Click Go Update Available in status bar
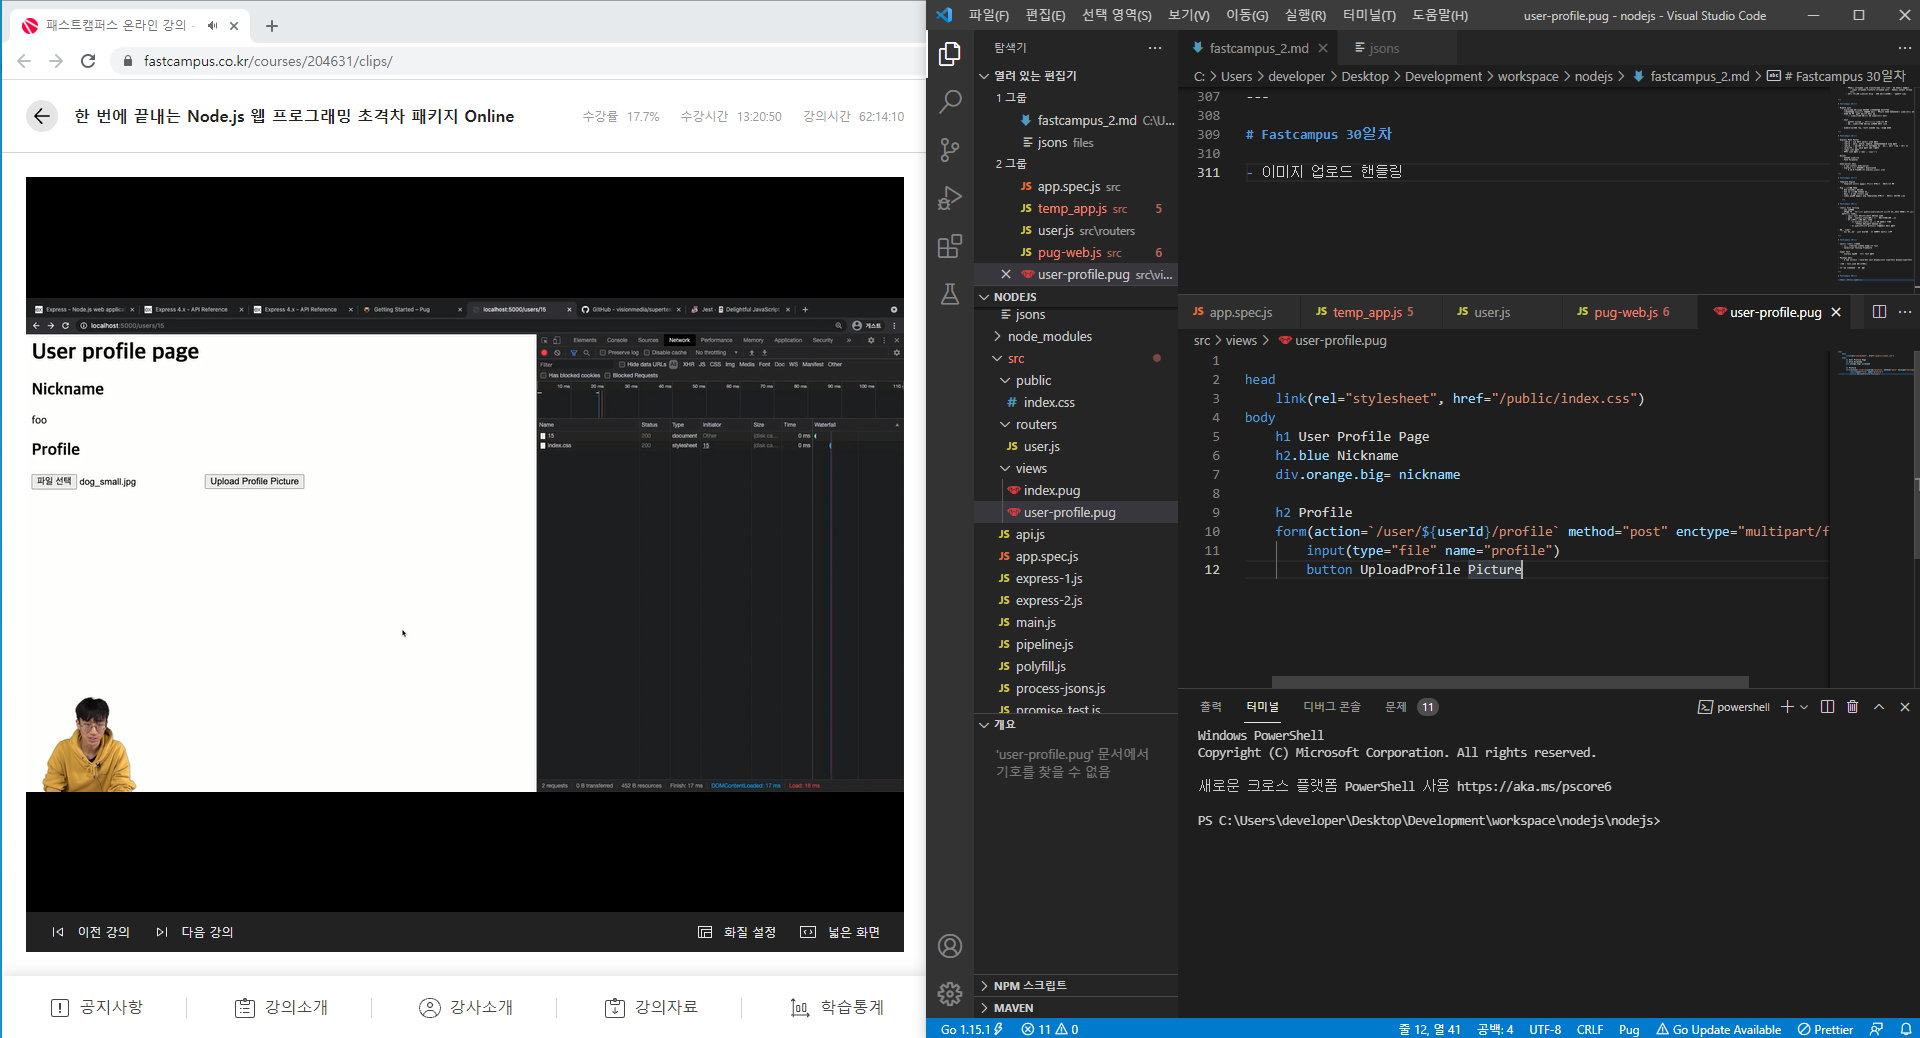This screenshot has height=1038, width=1920. point(1718,1029)
